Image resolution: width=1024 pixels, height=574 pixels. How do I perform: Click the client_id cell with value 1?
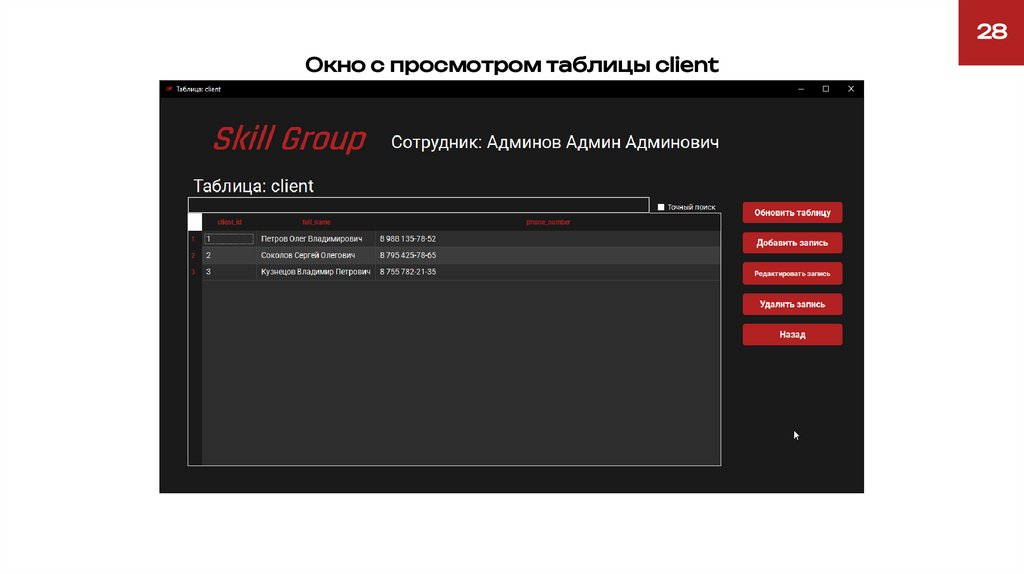229,239
